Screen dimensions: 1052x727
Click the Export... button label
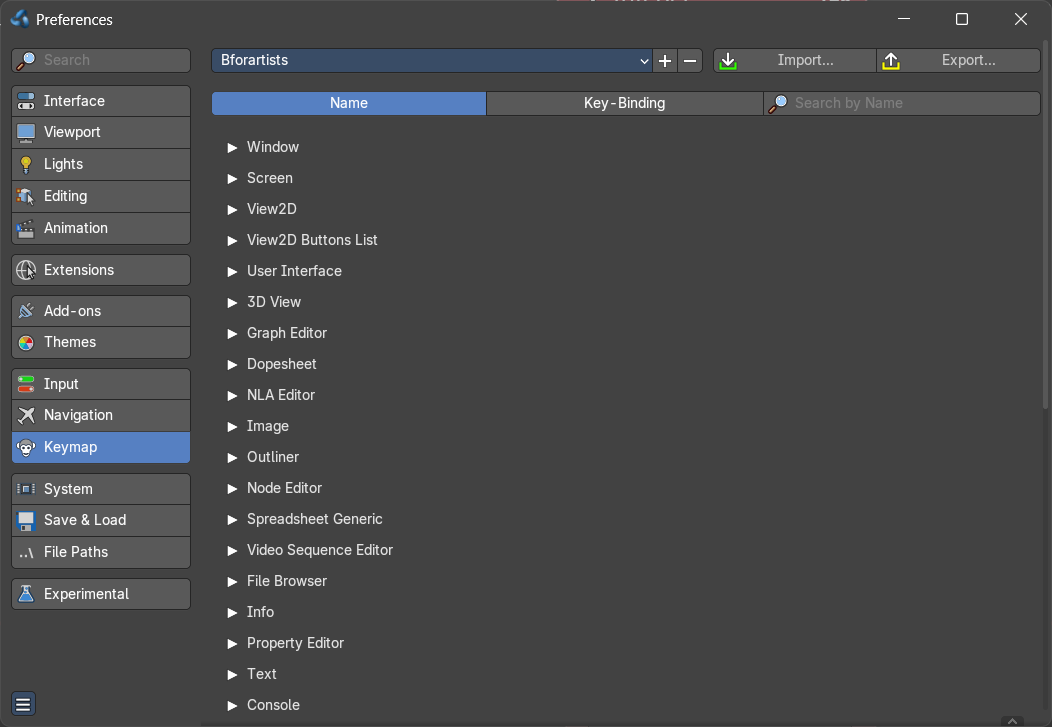[968, 60]
